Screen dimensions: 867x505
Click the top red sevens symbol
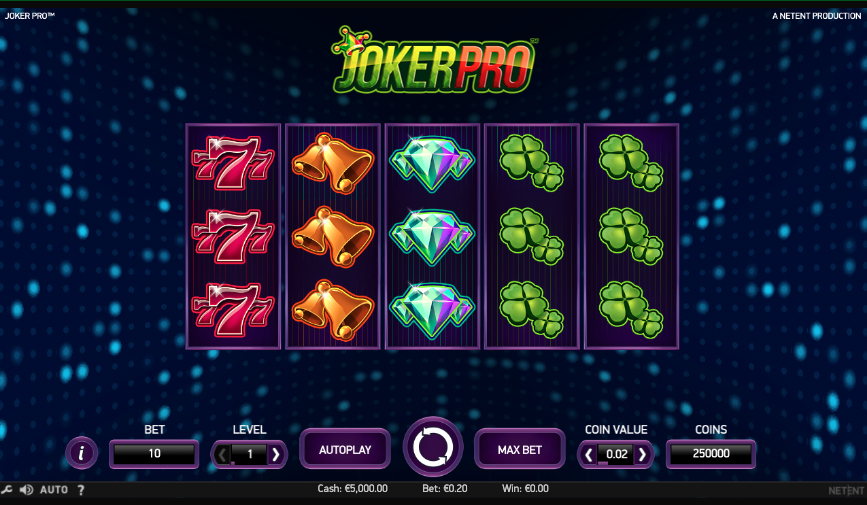click(x=233, y=163)
